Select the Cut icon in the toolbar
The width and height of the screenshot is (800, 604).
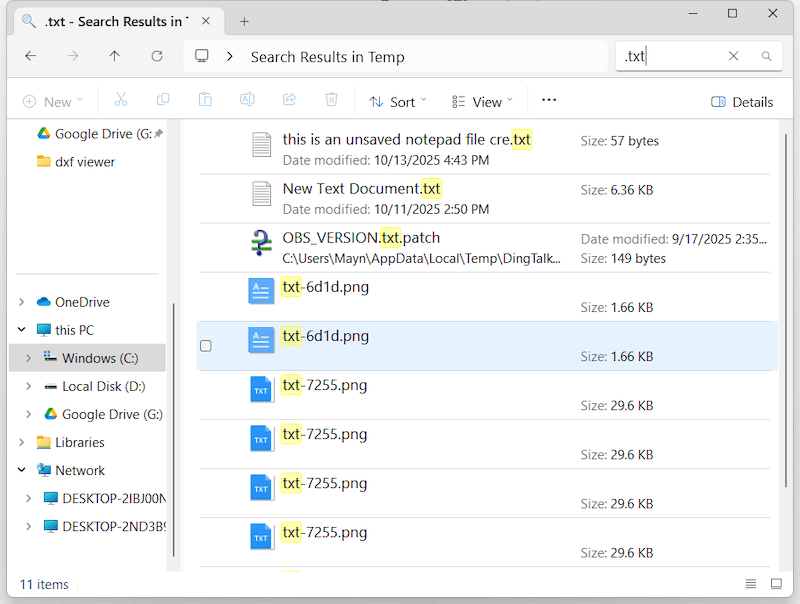pos(119,101)
